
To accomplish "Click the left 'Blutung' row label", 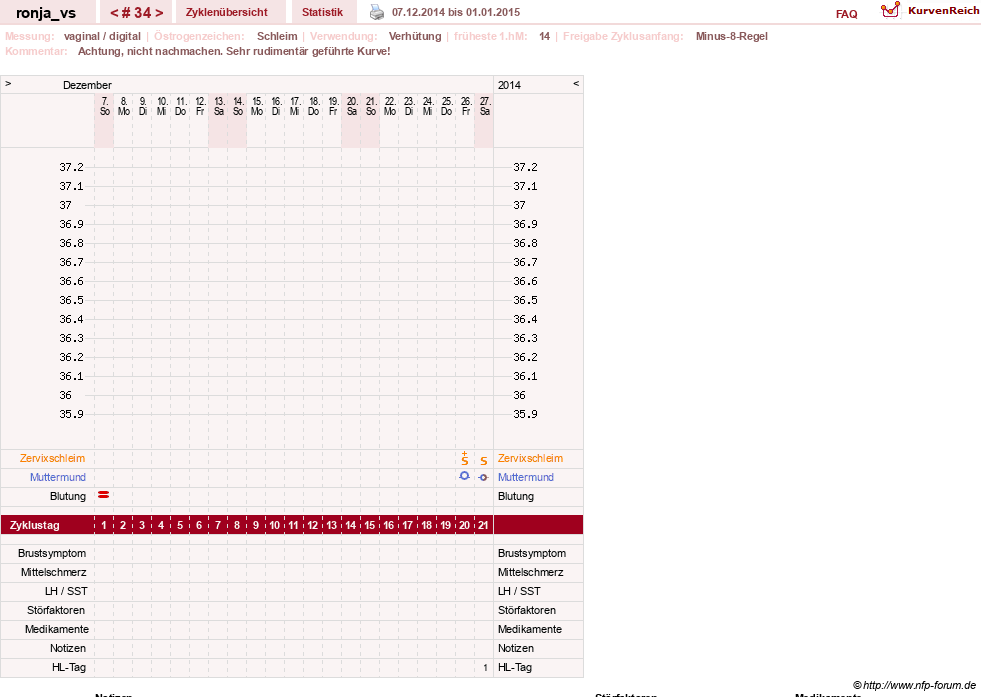I will [x=68, y=496].
